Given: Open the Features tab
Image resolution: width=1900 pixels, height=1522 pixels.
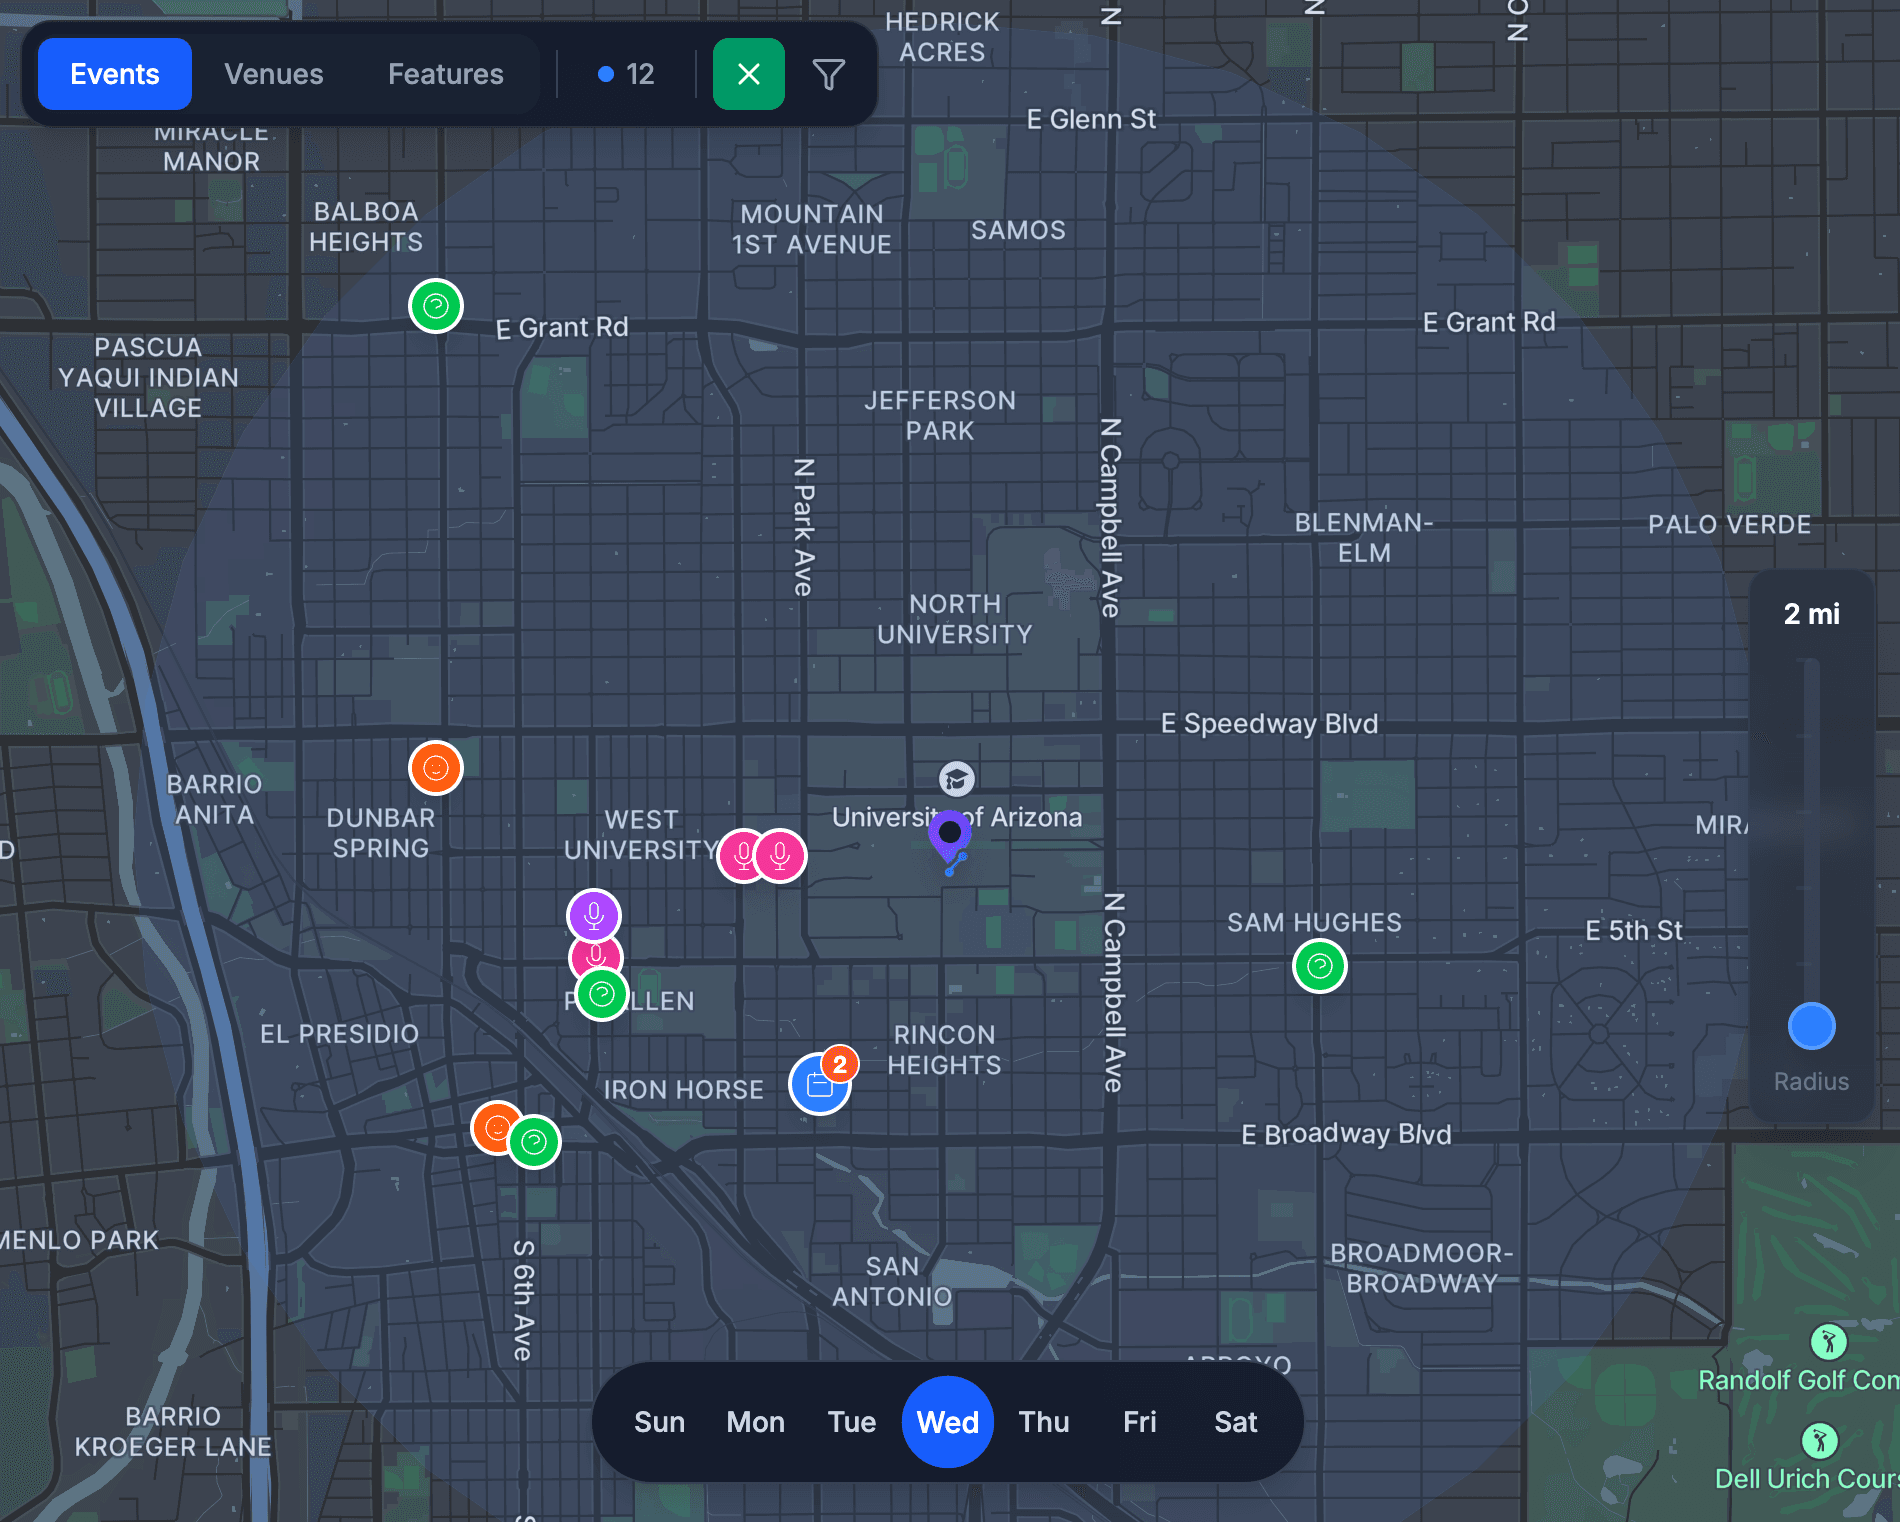Looking at the screenshot, I should click(x=445, y=73).
